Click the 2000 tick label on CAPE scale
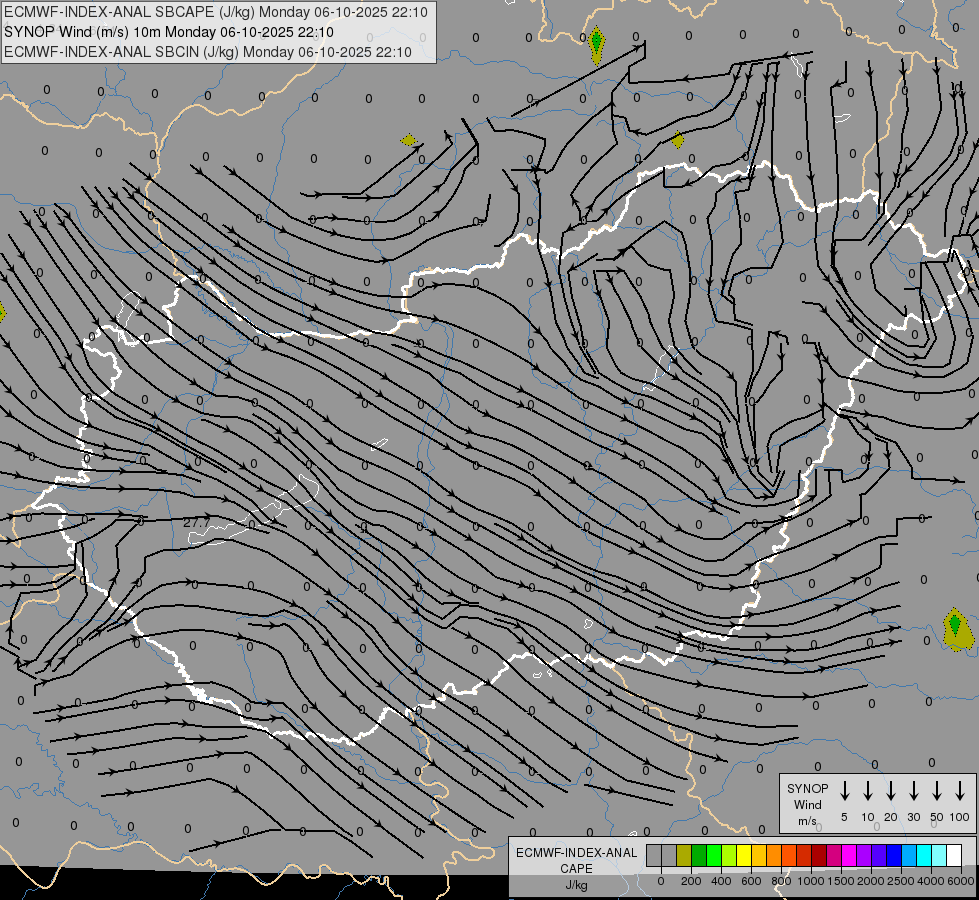The image size is (979, 900). (x=870, y=881)
